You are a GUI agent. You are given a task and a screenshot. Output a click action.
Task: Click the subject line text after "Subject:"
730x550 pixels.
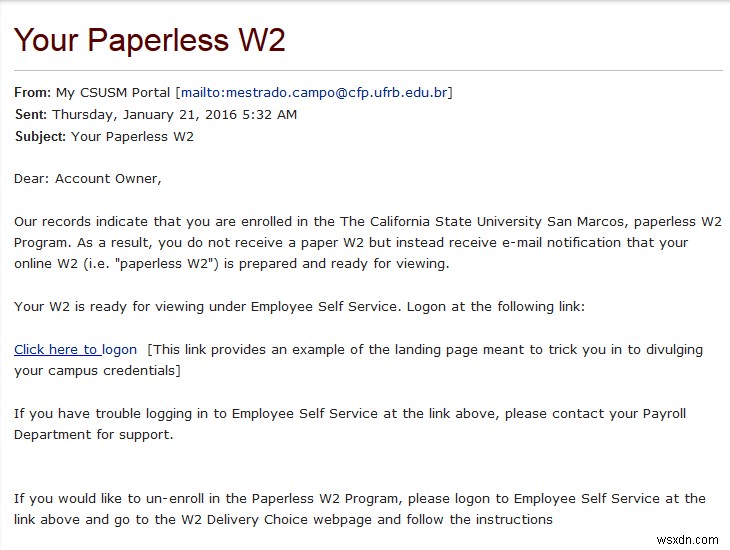[x=132, y=137]
